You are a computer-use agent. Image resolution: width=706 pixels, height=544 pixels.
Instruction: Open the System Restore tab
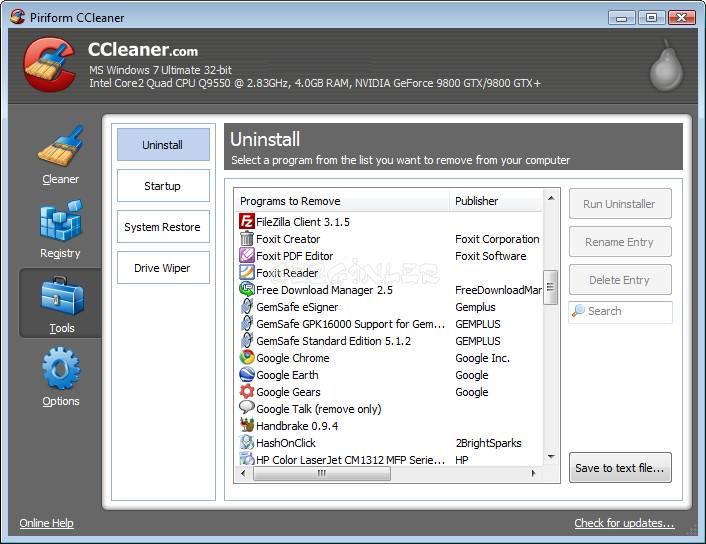(163, 227)
